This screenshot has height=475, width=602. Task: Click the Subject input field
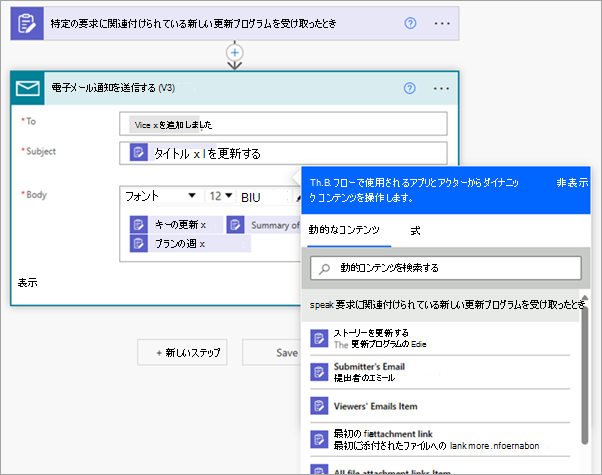click(x=283, y=153)
